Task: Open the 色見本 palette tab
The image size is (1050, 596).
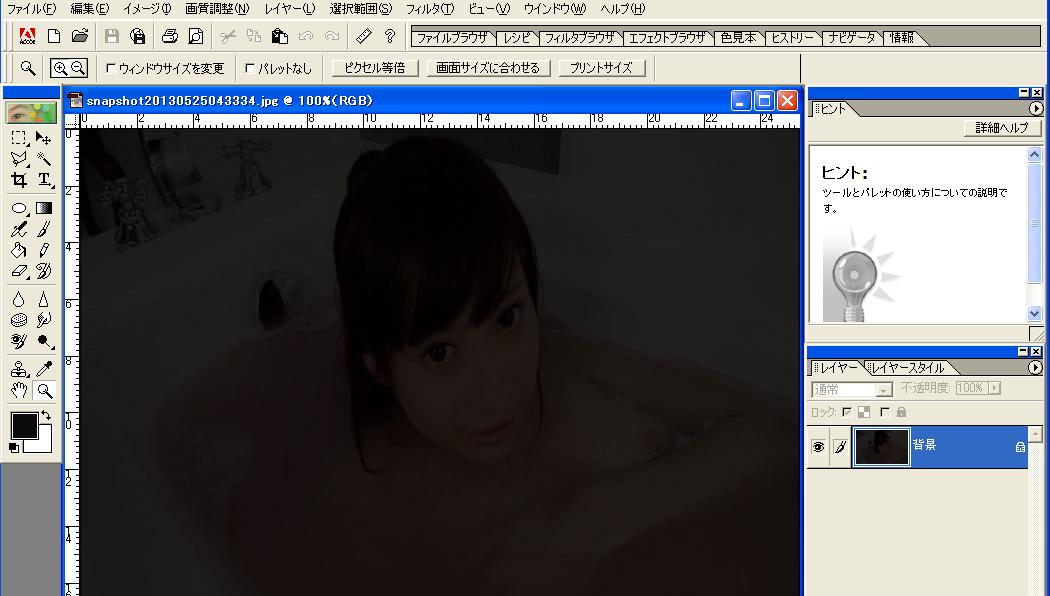Action: 739,38
